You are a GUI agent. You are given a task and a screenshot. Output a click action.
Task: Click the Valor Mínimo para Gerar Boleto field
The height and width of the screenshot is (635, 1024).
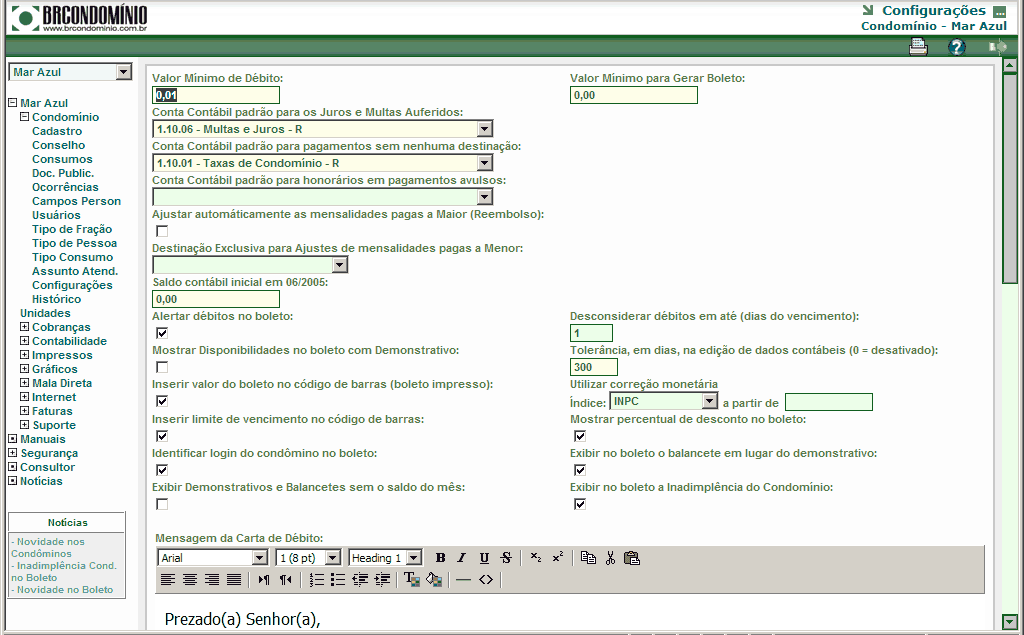click(x=633, y=95)
